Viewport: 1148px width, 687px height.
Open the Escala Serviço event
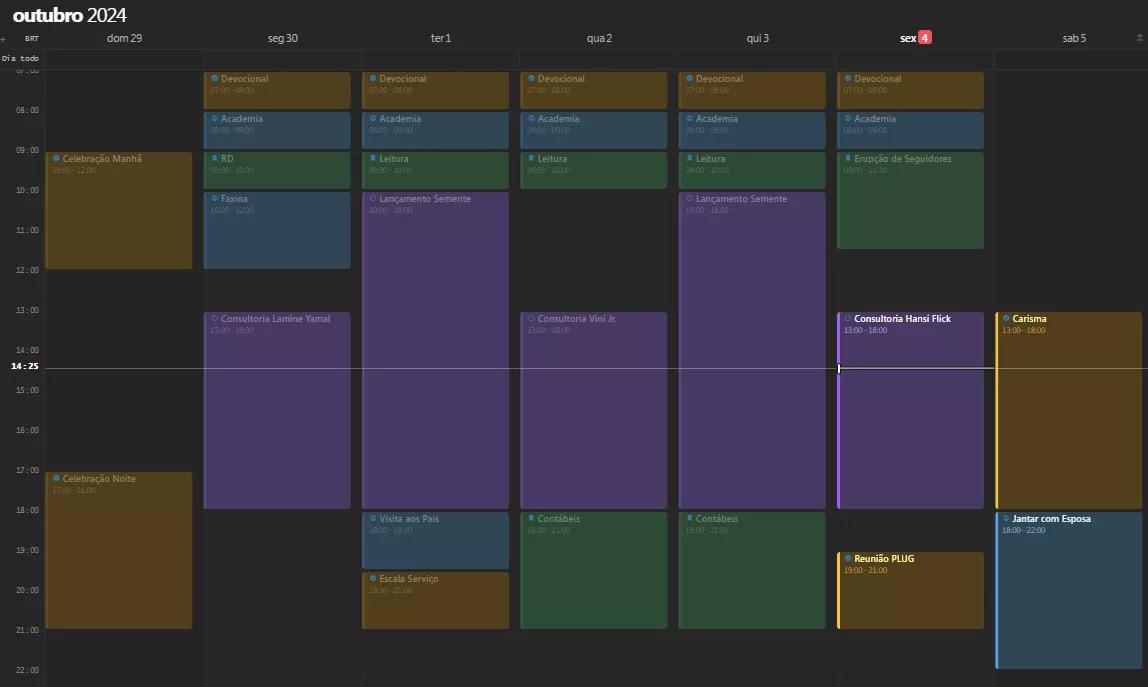pyautogui.click(x=435, y=600)
